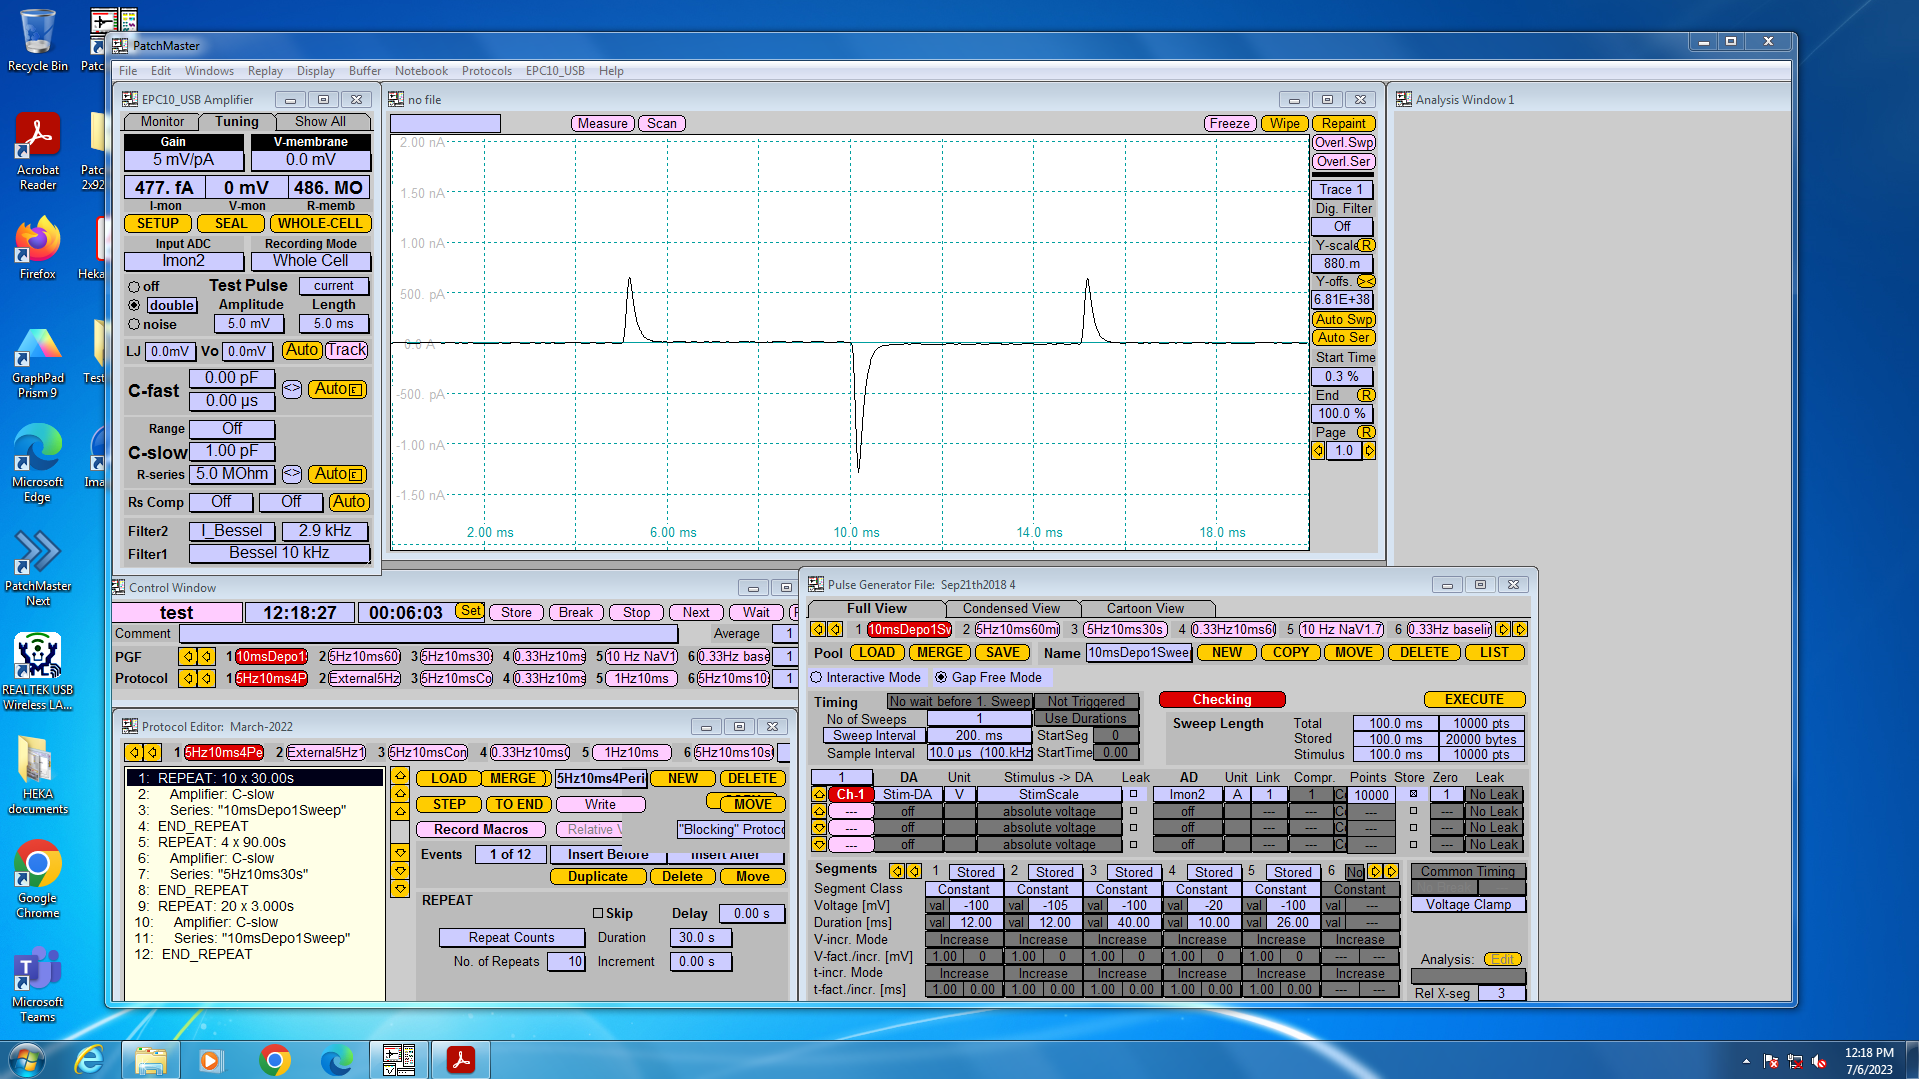Click the WHOLE-CELL button
Viewport: 1919px width, 1079px height.
pos(320,224)
